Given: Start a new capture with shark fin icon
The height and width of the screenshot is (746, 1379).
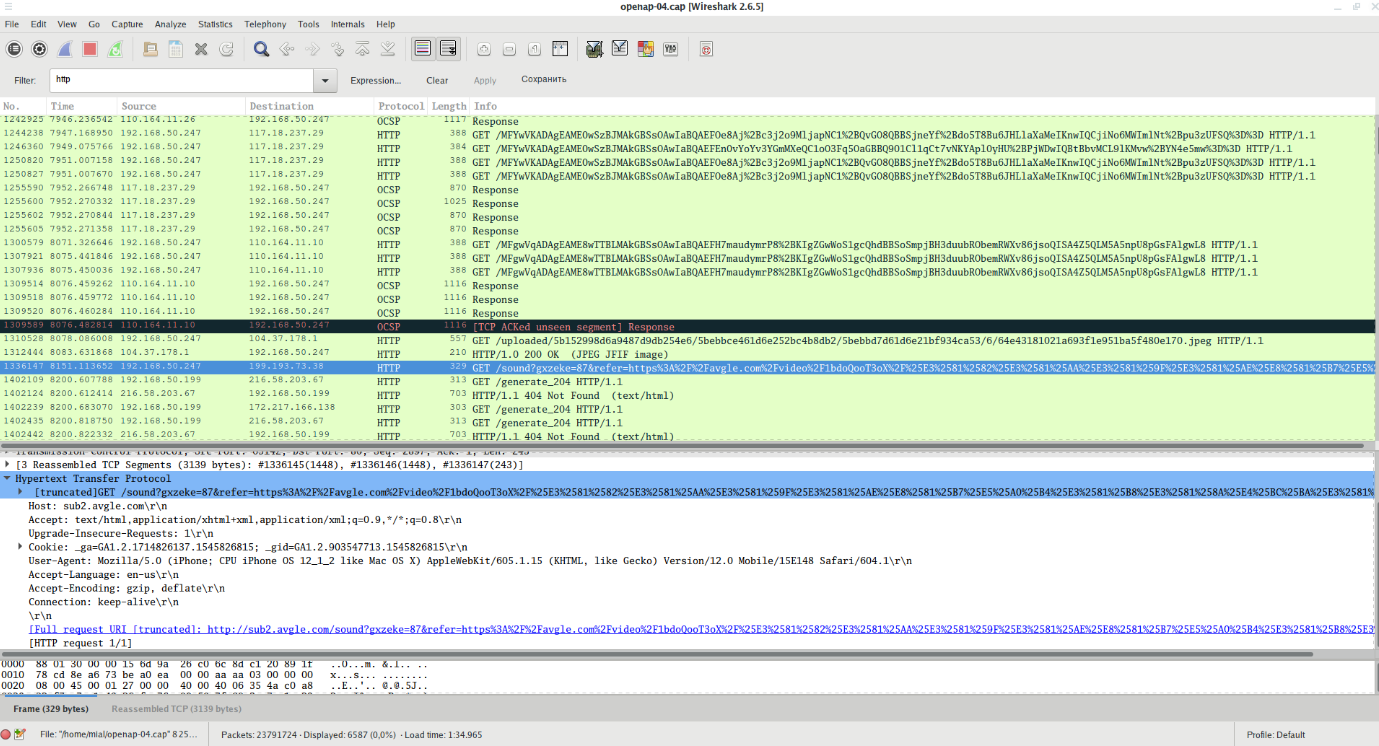Looking at the screenshot, I should [64, 48].
